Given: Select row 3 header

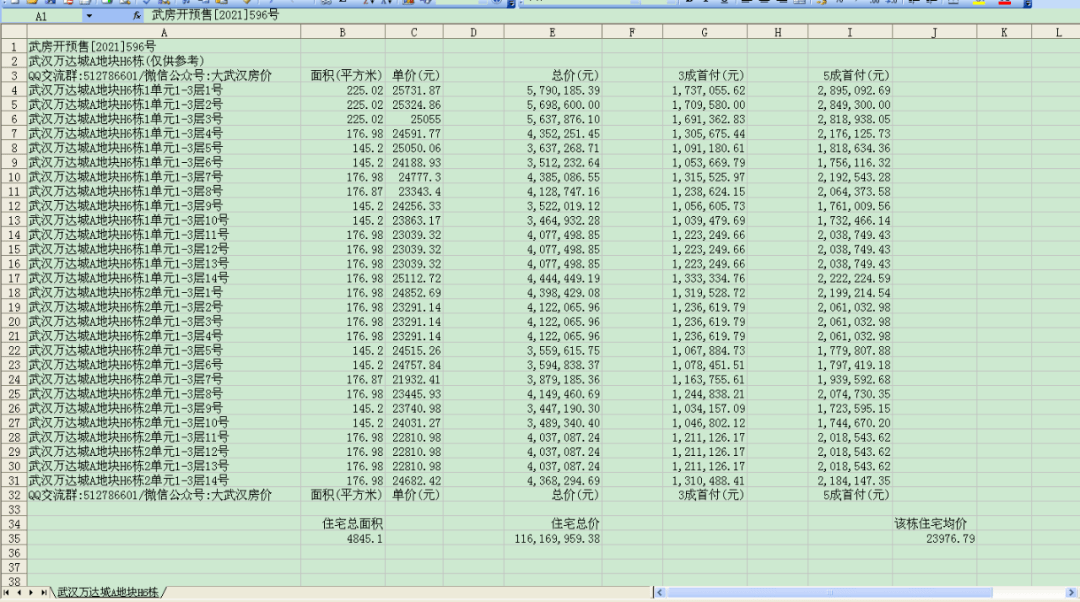Looking at the screenshot, I should click(x=14, y=75).
